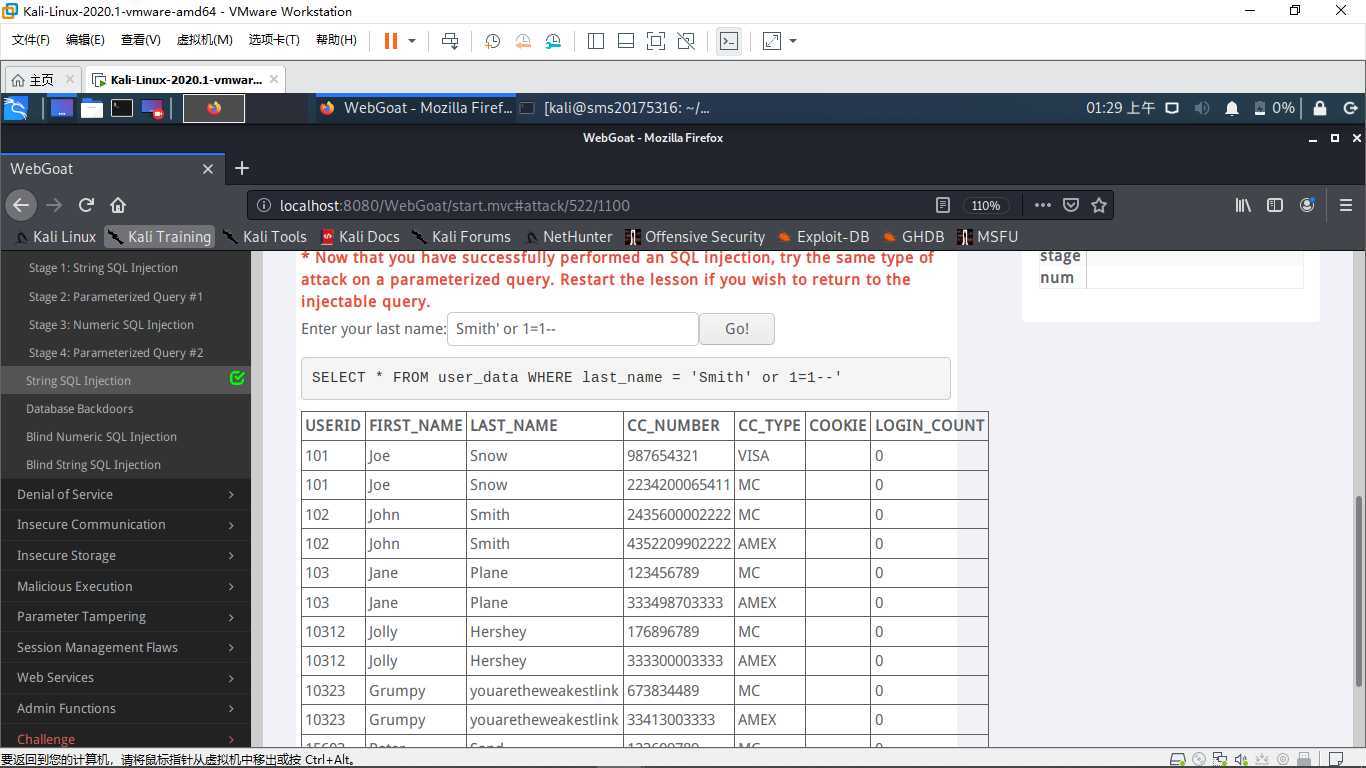Toggle the VMware thumbnail bar icon
Viewport: 1366px width, 768px height.
[626, 41]
